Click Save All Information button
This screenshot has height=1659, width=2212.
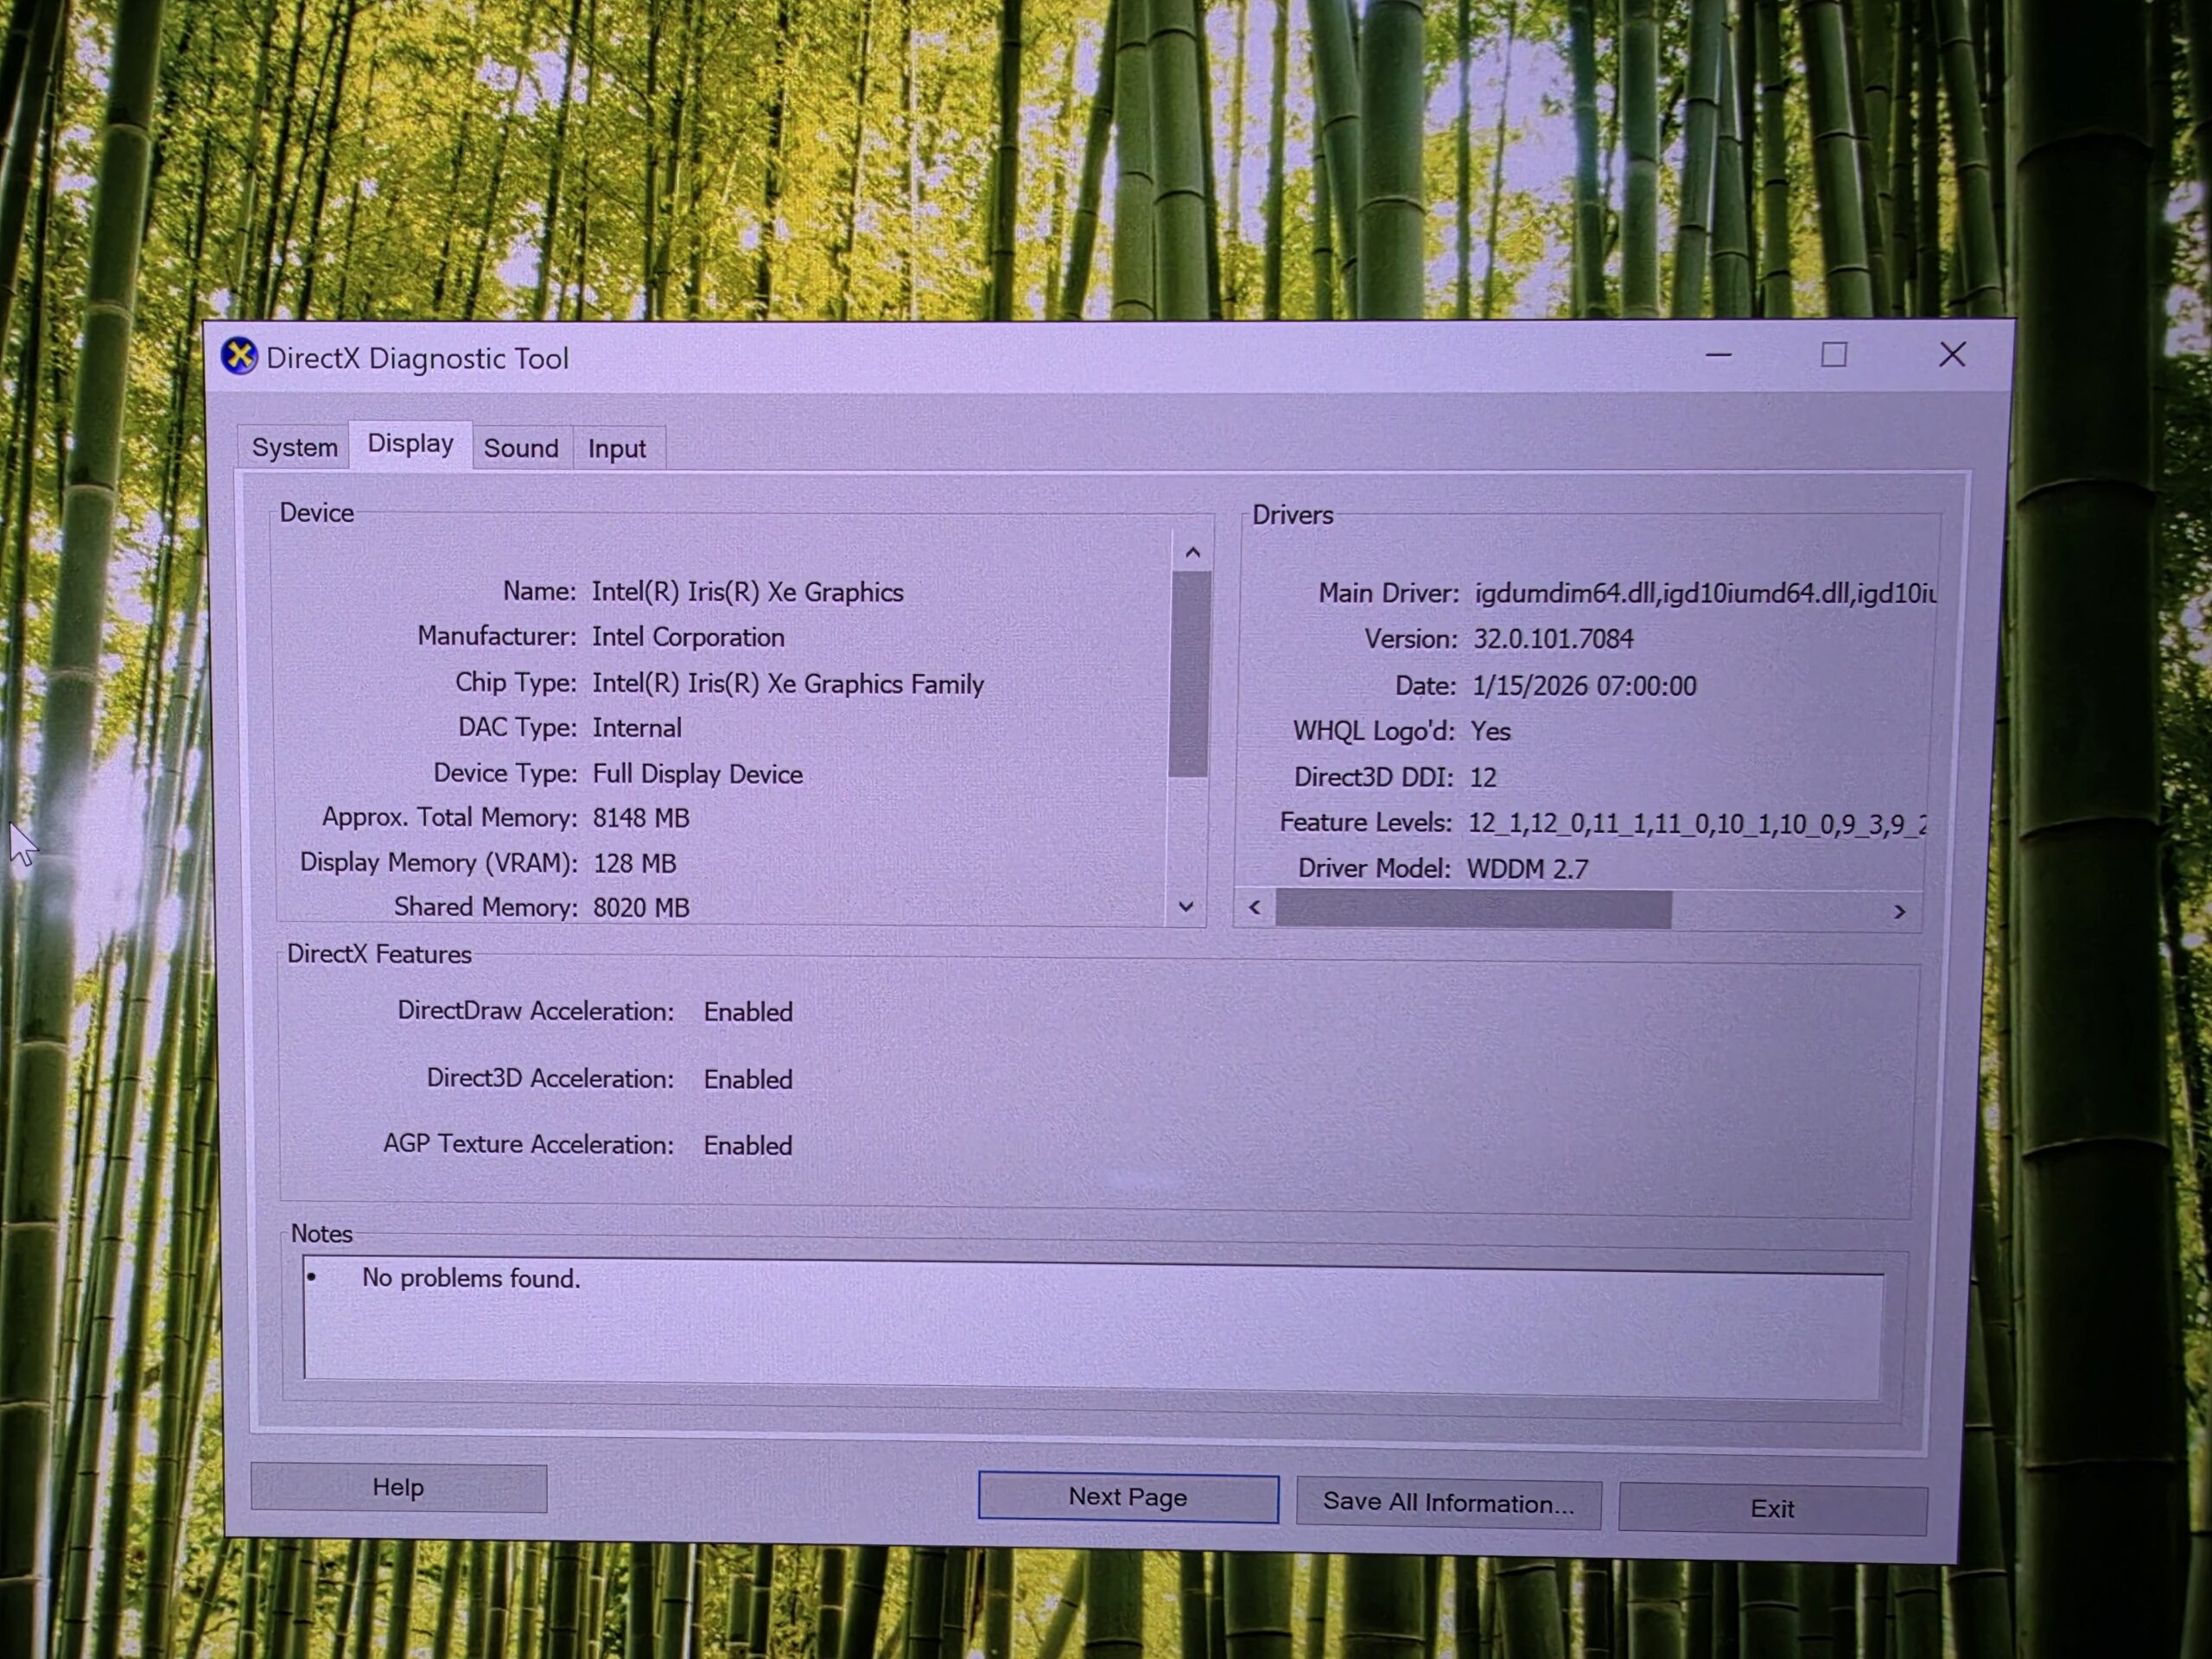click(x=1448, y=1503)
